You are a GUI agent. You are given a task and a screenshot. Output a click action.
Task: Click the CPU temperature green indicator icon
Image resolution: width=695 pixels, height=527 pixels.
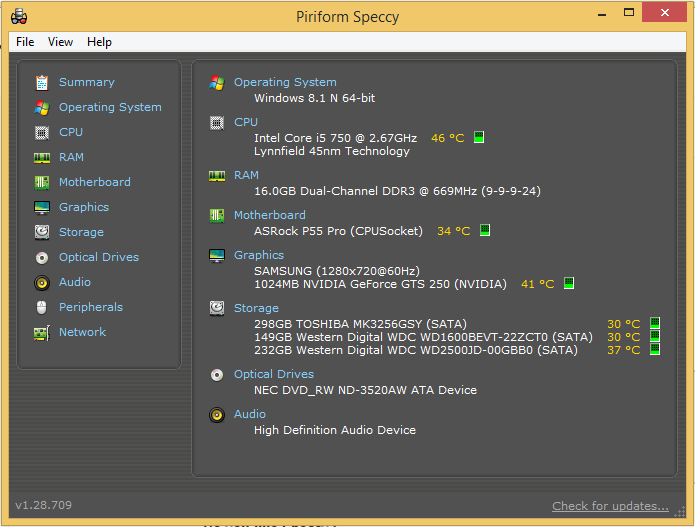click(x=479, y=137)
